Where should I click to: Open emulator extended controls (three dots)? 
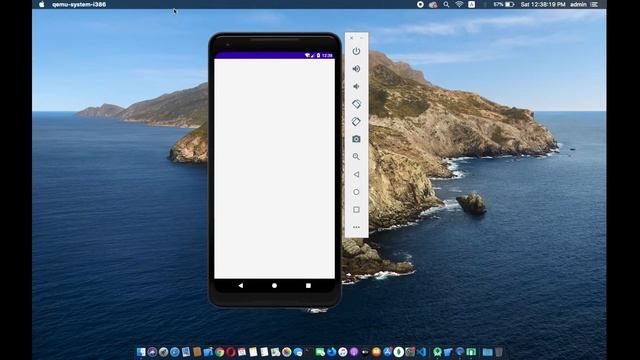356,227
